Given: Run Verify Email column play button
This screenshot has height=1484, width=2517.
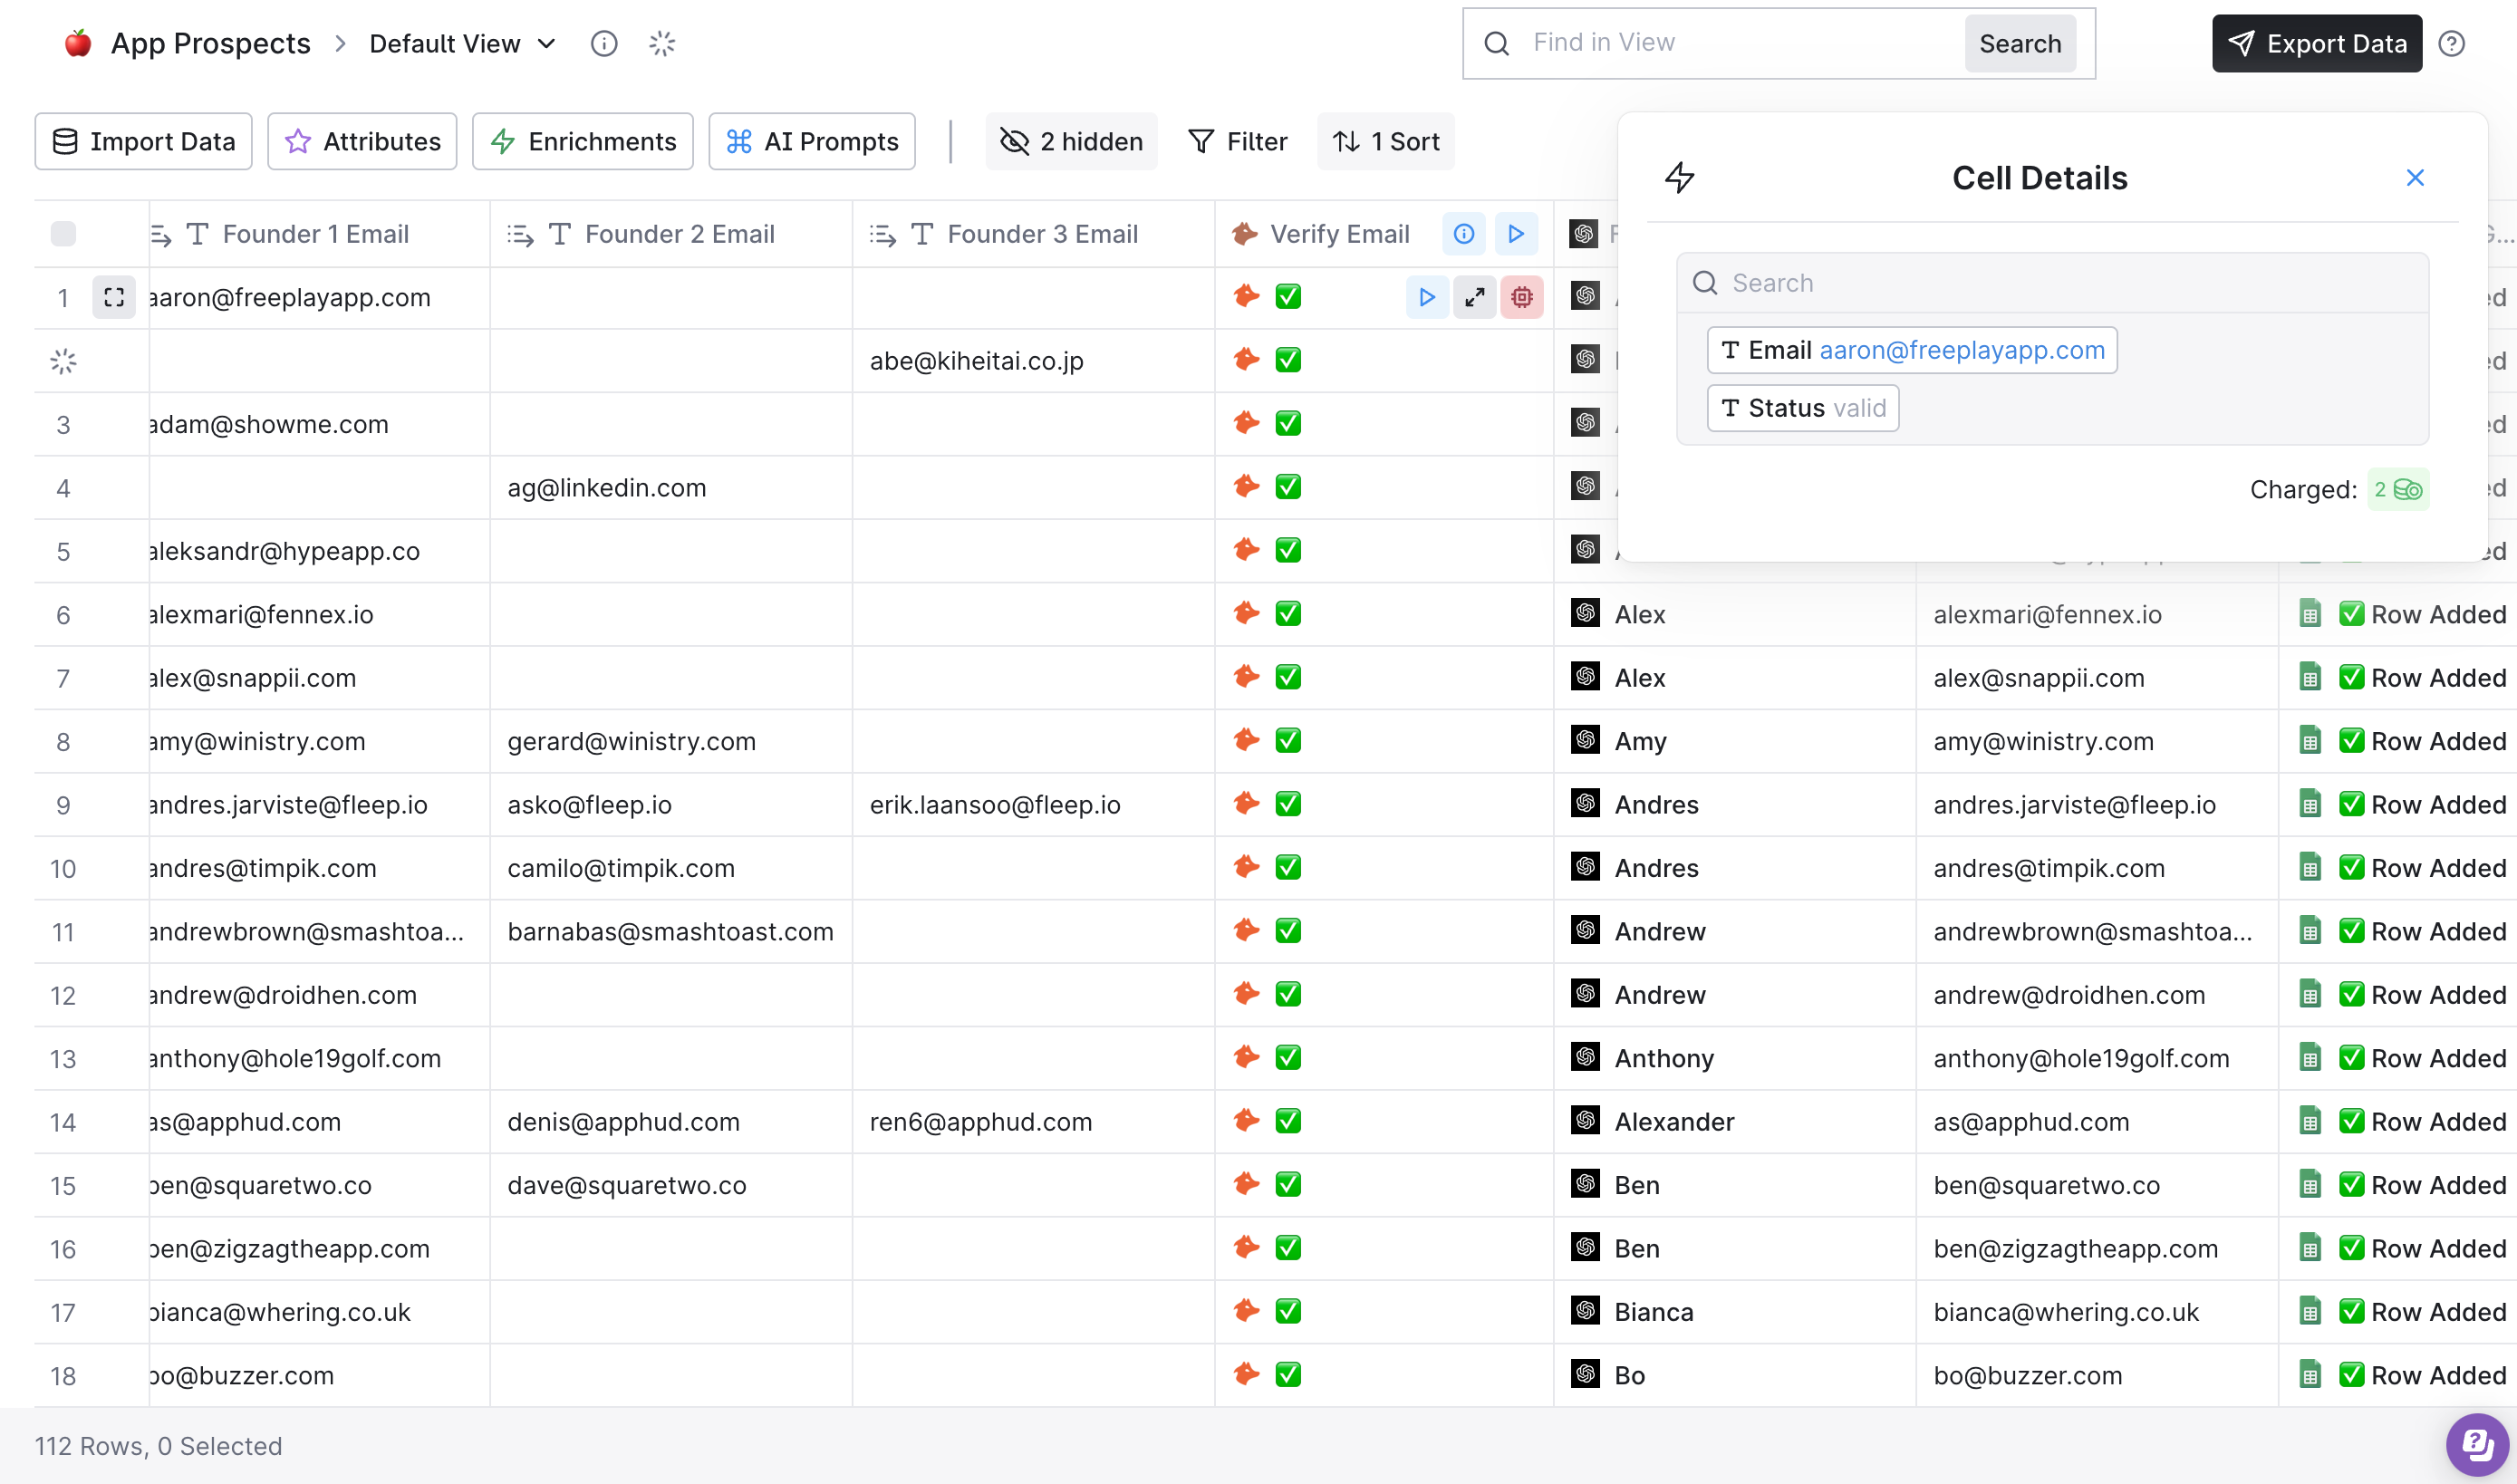Looking at the screenshot, I should tap(1516, 234).
